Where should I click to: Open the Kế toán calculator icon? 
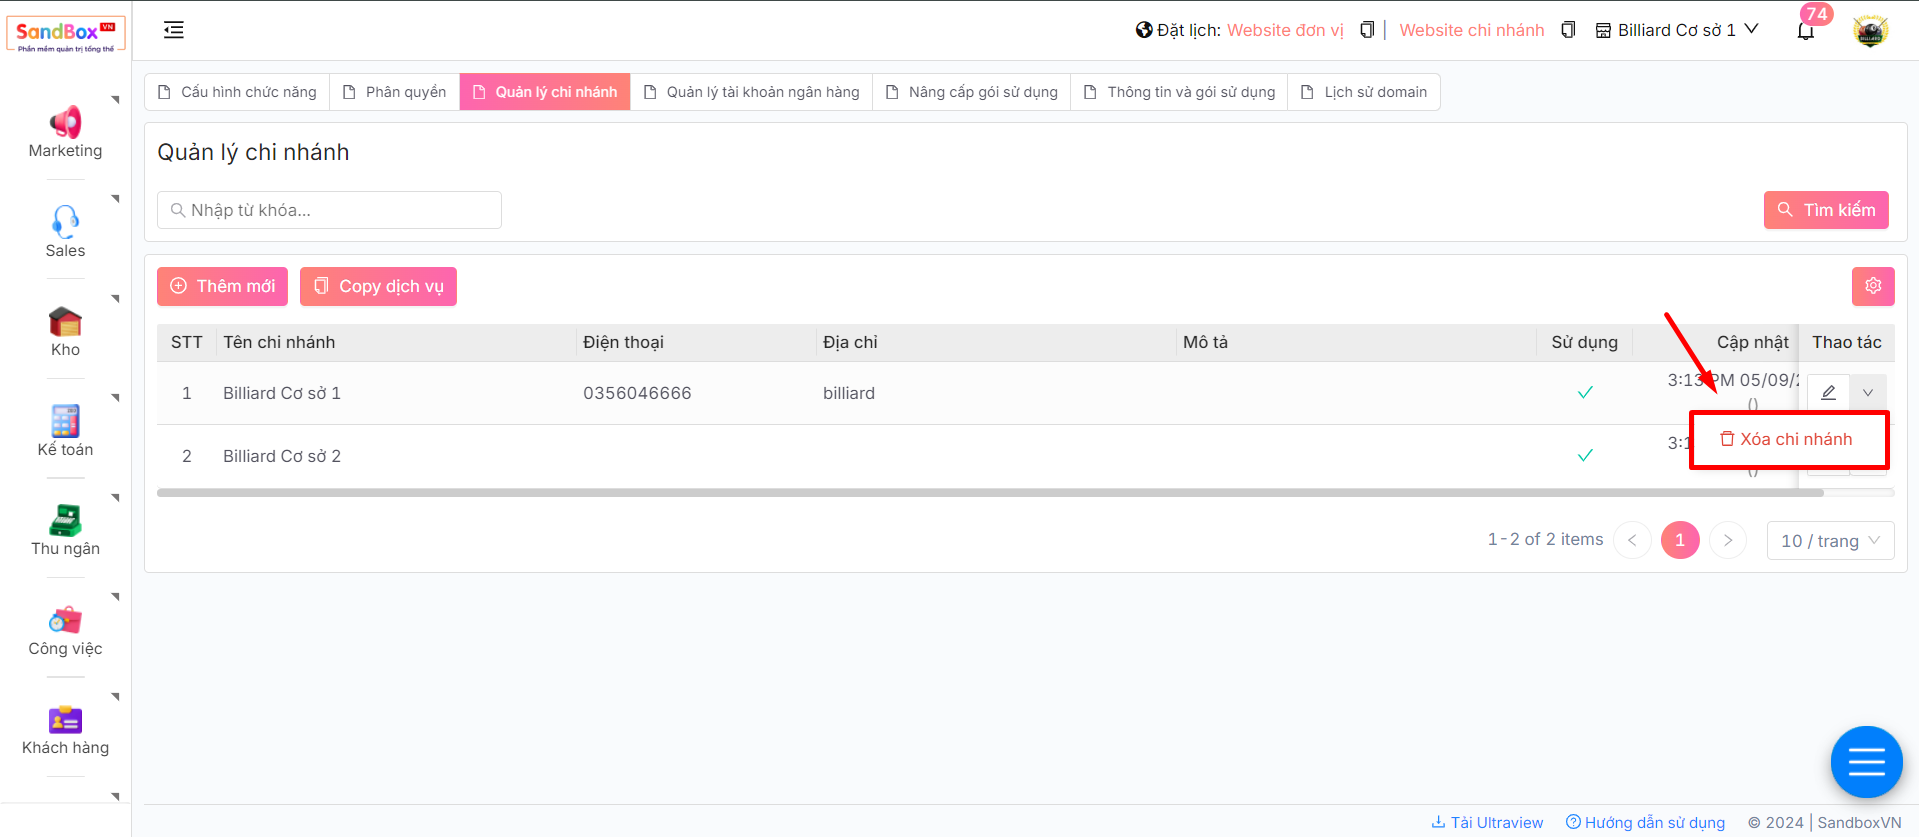pyautogui.click(x=65, y=421)
